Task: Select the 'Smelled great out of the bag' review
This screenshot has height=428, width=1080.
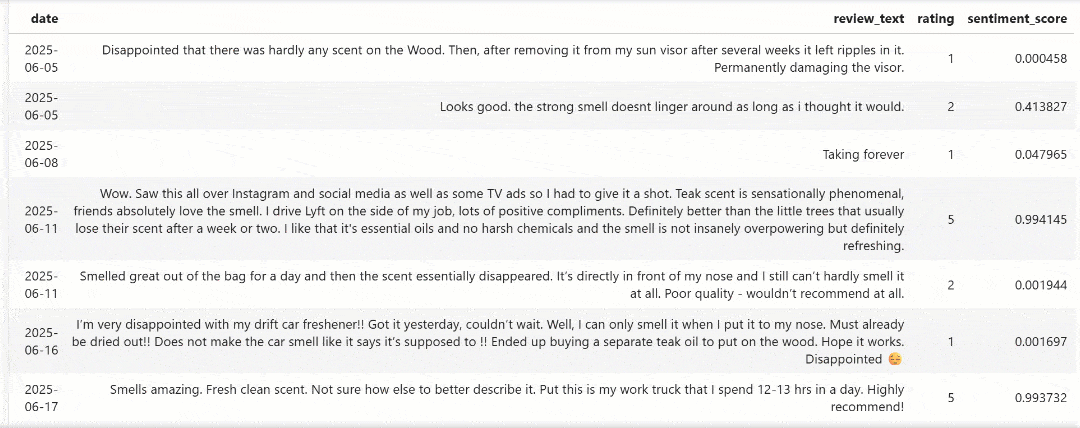Action: 491,285
